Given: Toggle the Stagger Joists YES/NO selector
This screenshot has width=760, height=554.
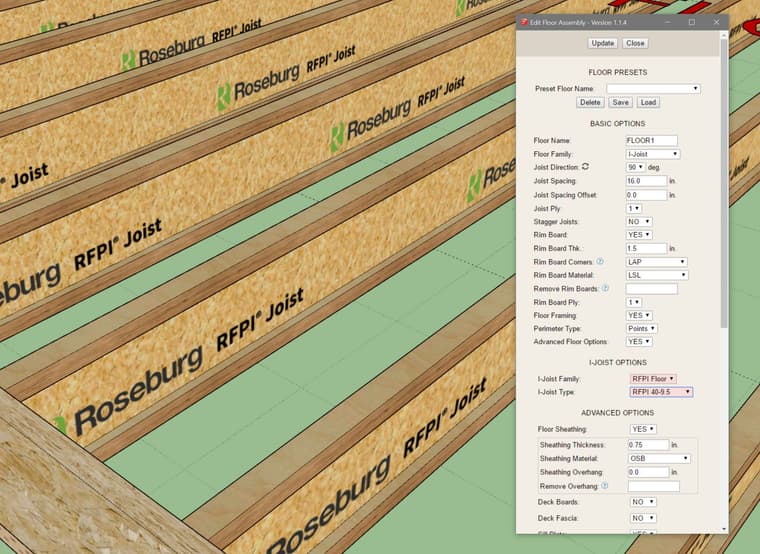Looking at the screenshot, I should (639, 221).
